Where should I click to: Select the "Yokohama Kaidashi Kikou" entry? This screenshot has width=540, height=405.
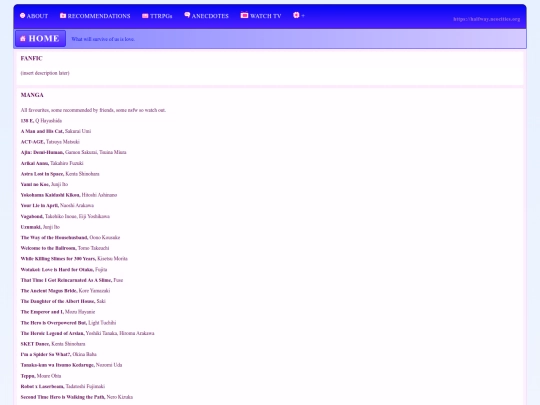[x=69, y=195]
